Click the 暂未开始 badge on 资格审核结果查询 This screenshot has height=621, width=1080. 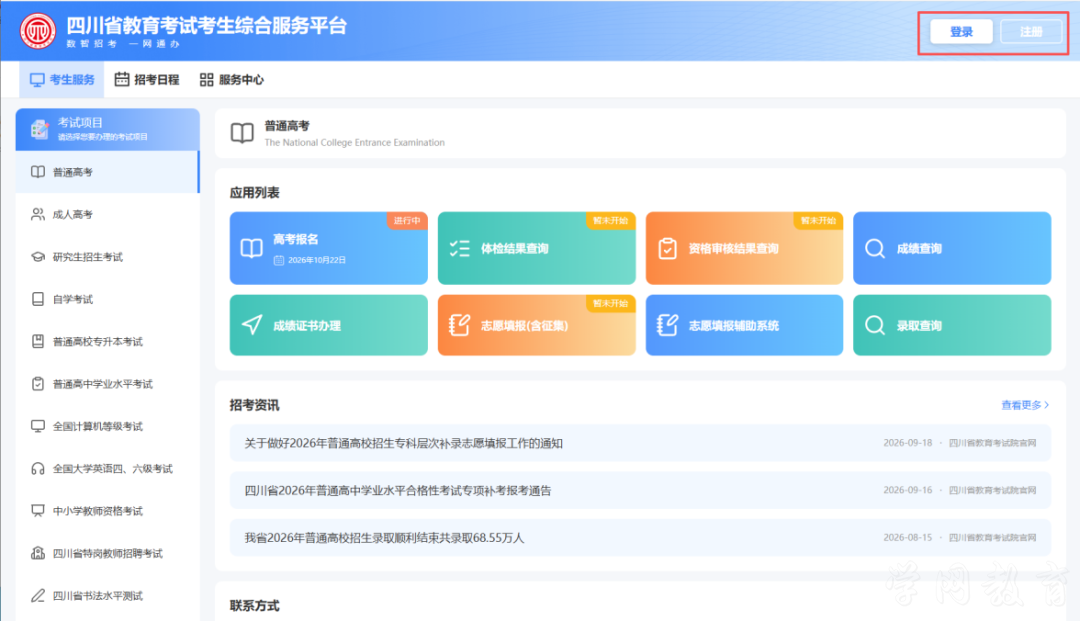(x=818, y=220)
